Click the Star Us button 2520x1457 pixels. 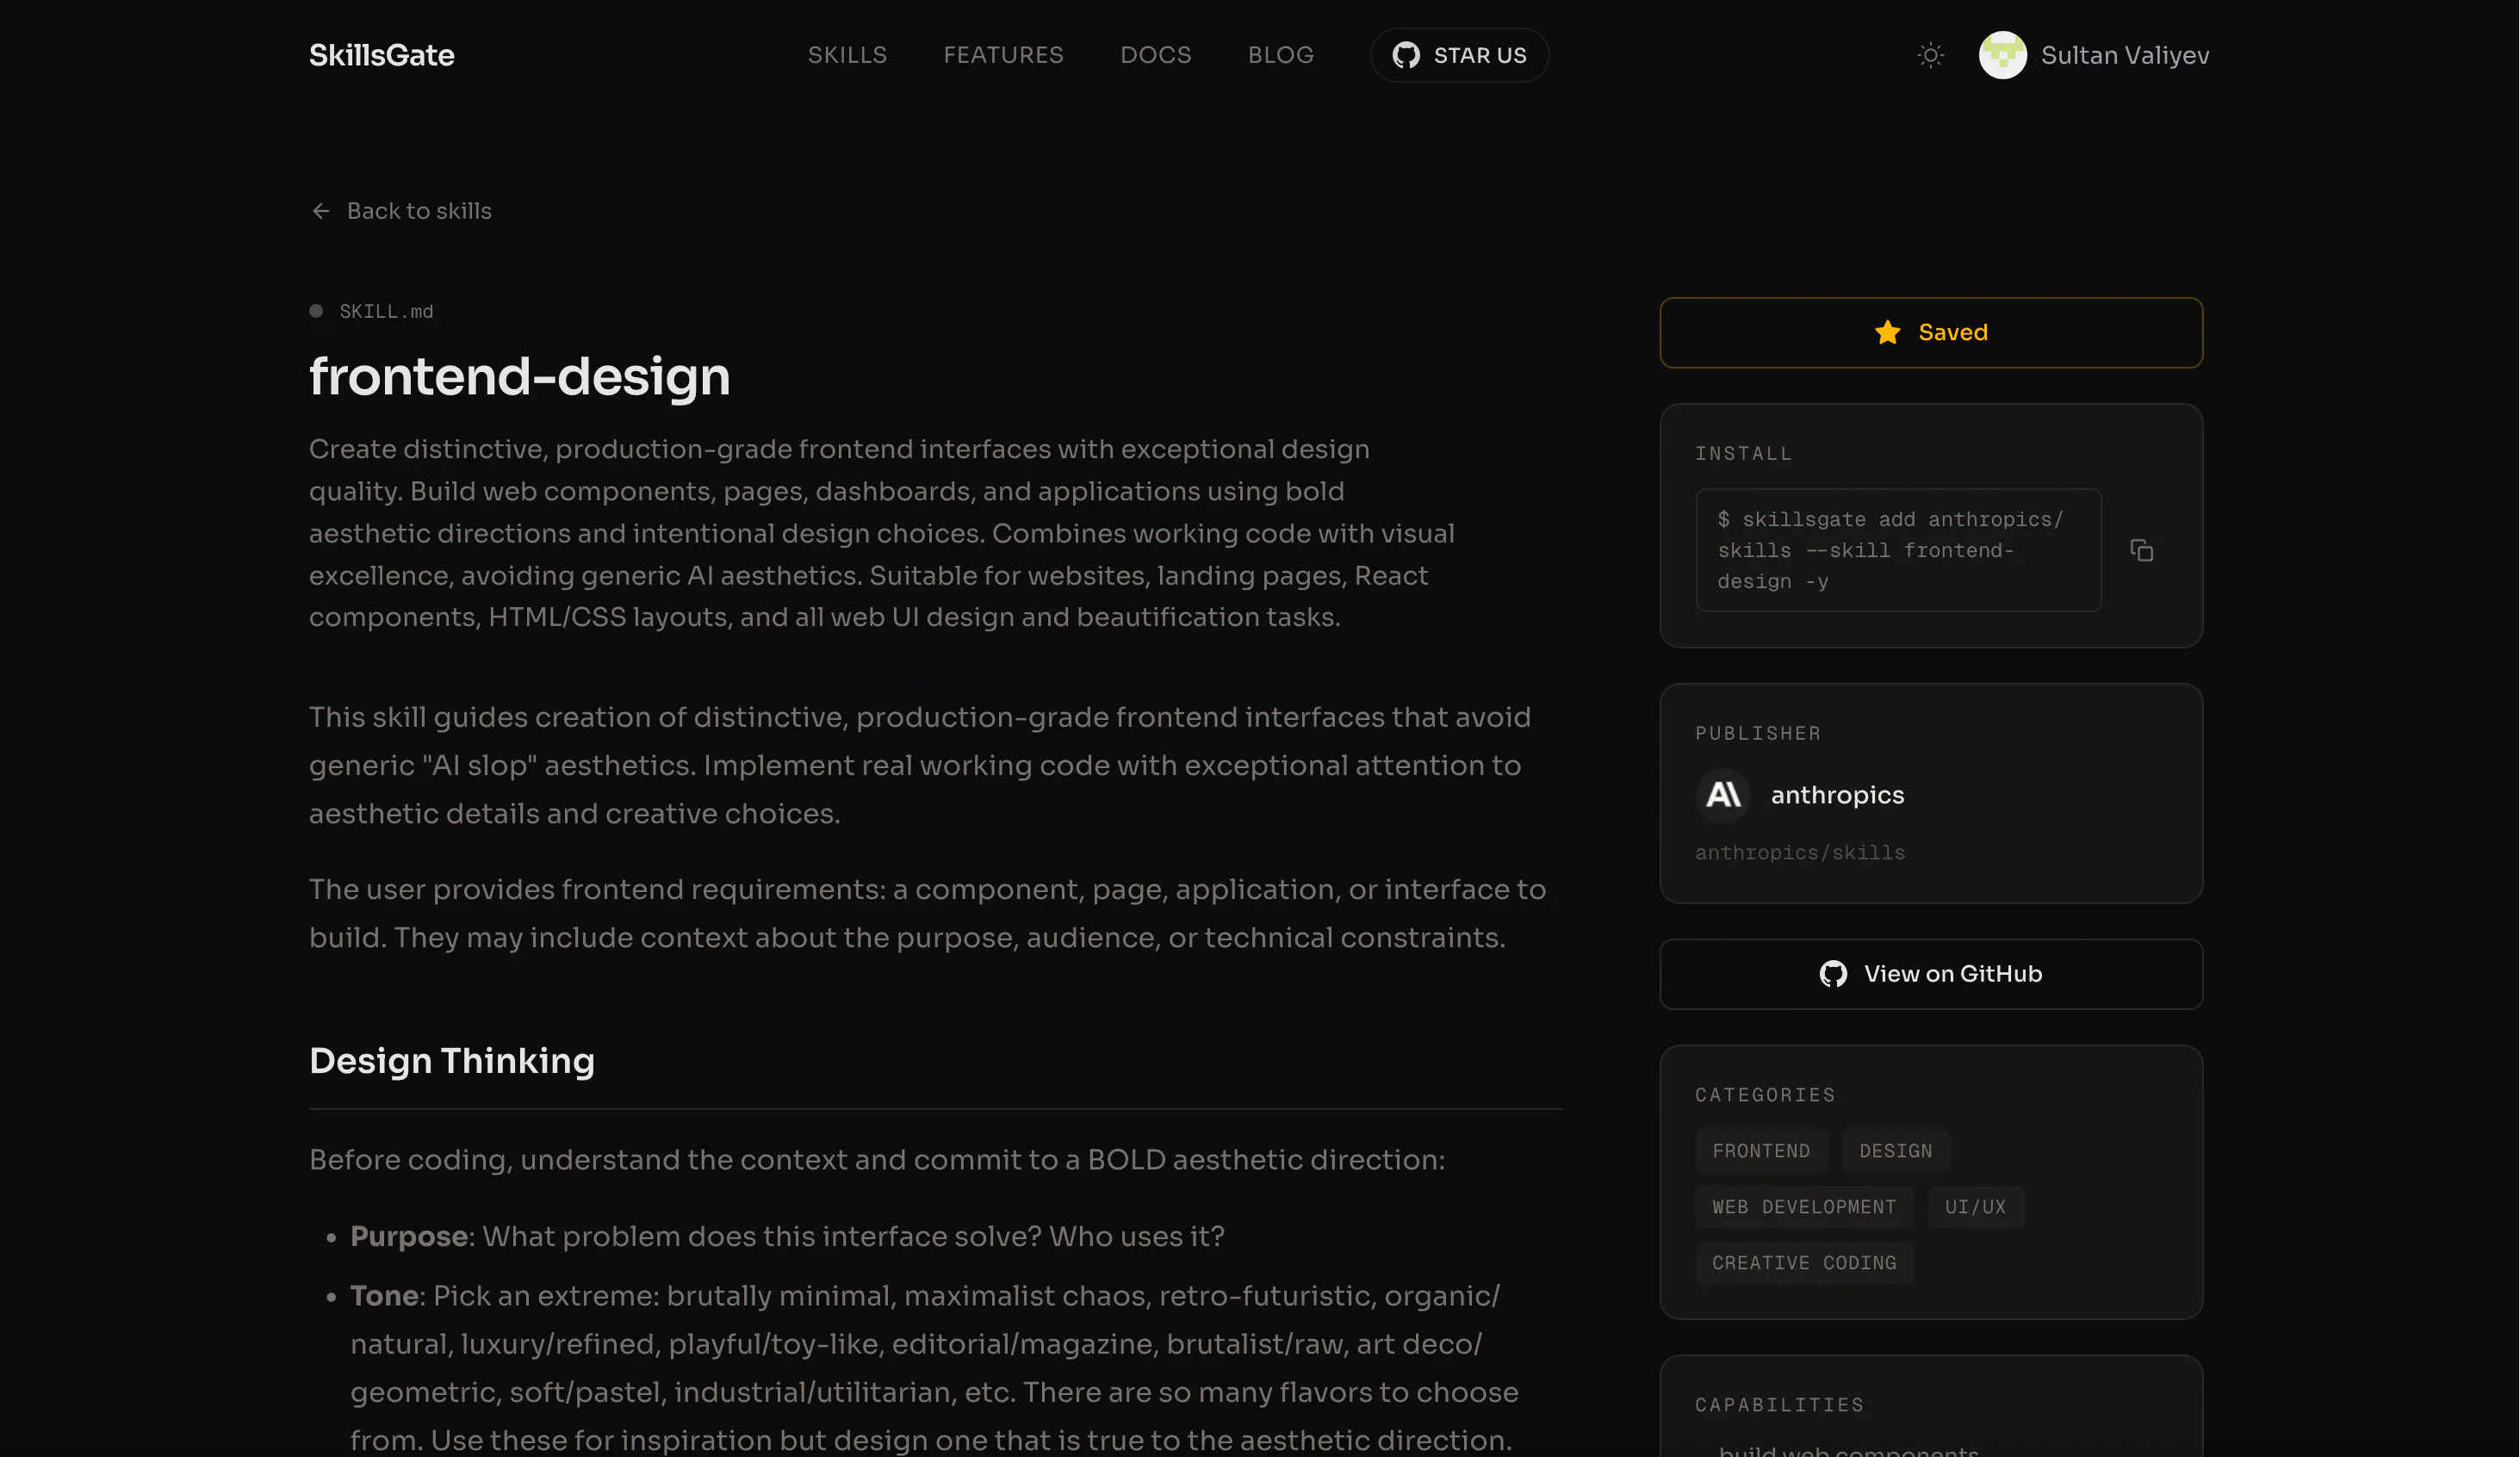click(1459, 55)
